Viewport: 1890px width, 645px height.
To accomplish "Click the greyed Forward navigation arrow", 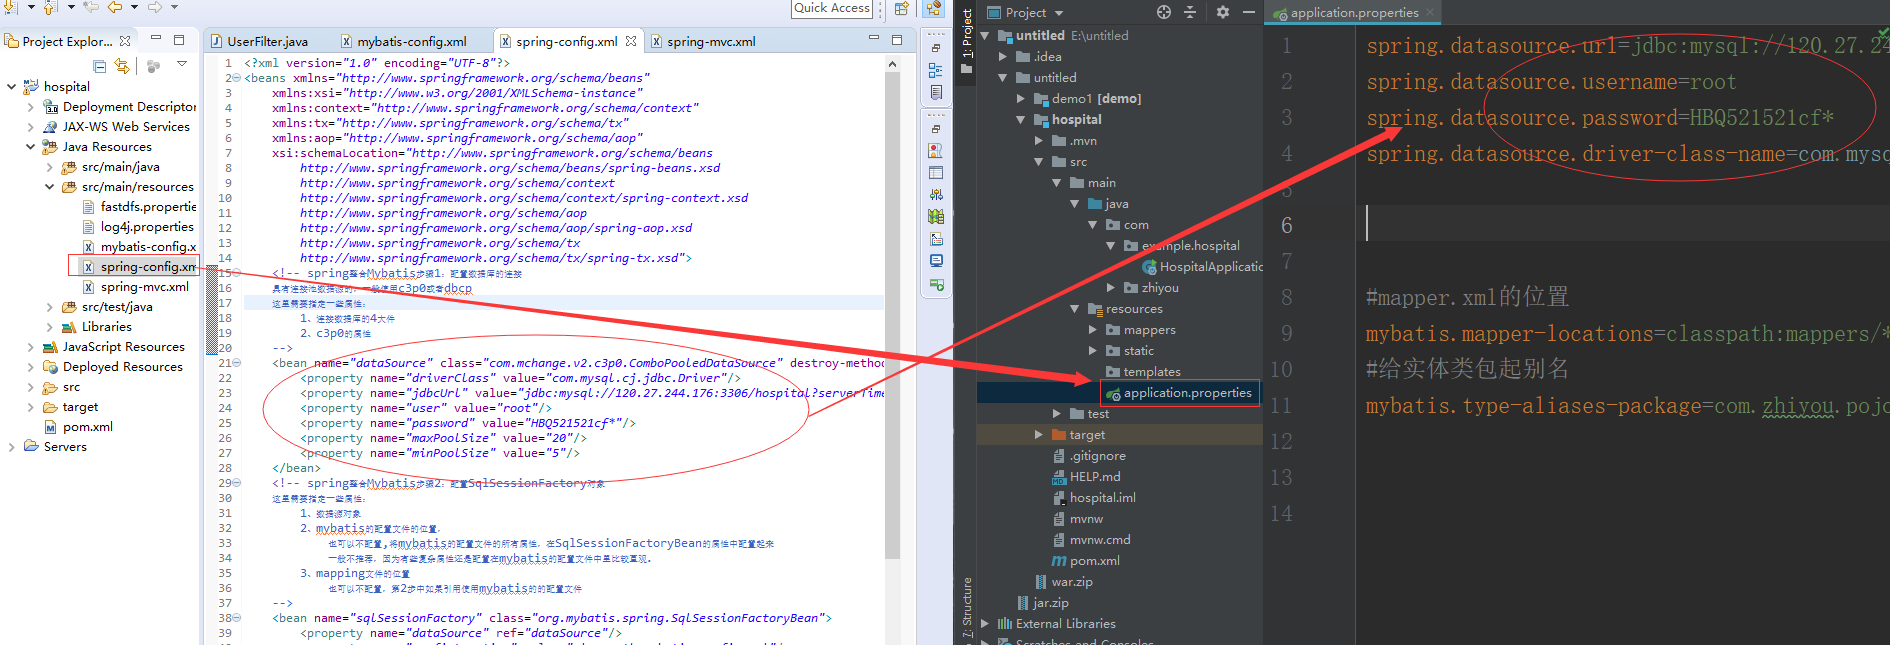I will click(154, 7).
